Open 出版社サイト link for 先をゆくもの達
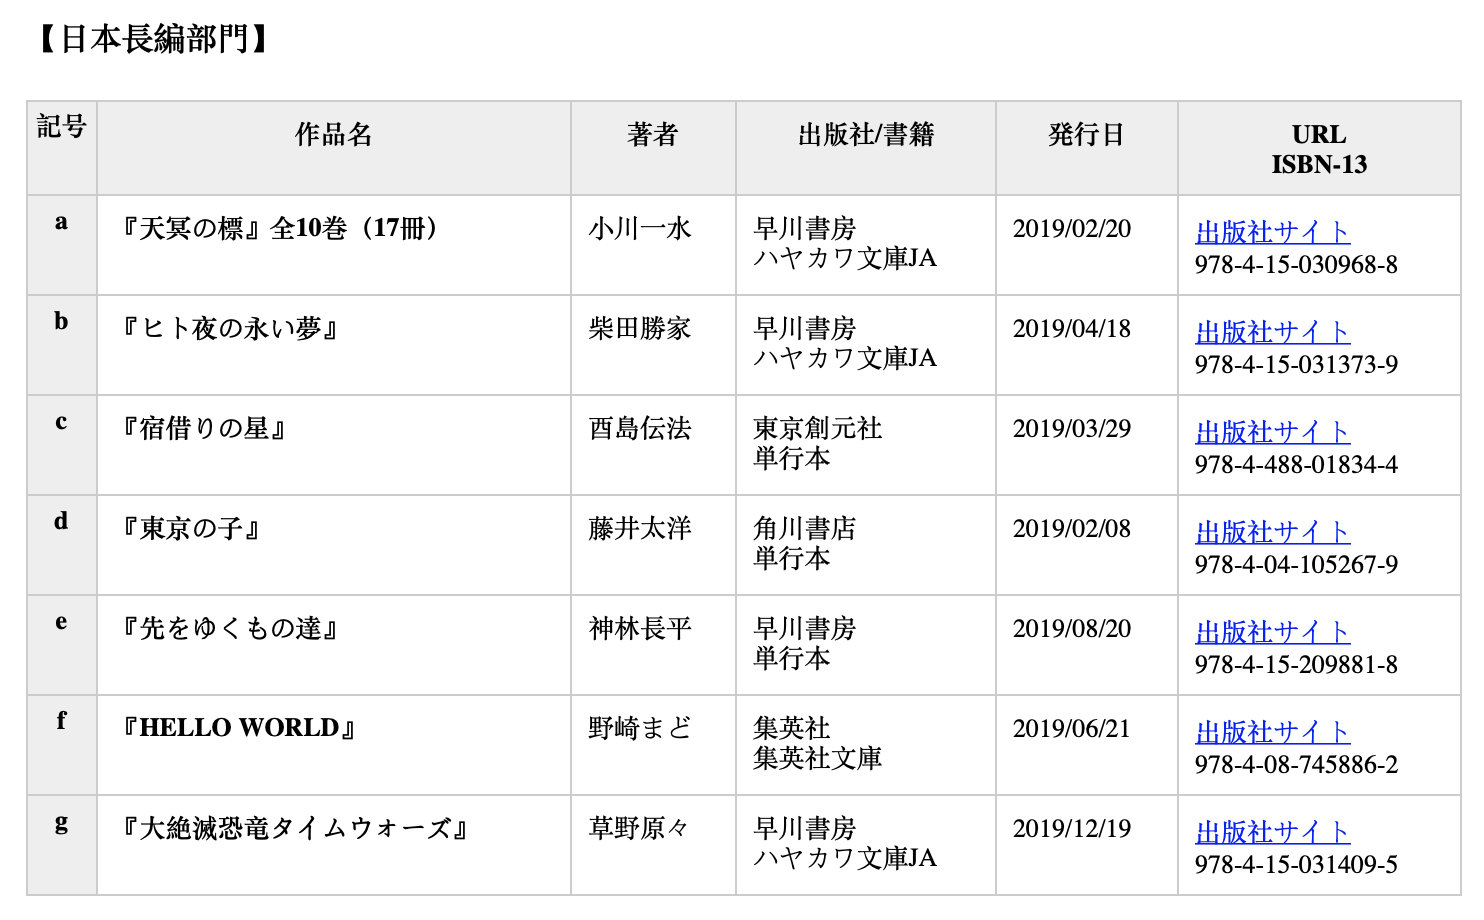The image size is (1484, 920). [x=1272, y=632]
